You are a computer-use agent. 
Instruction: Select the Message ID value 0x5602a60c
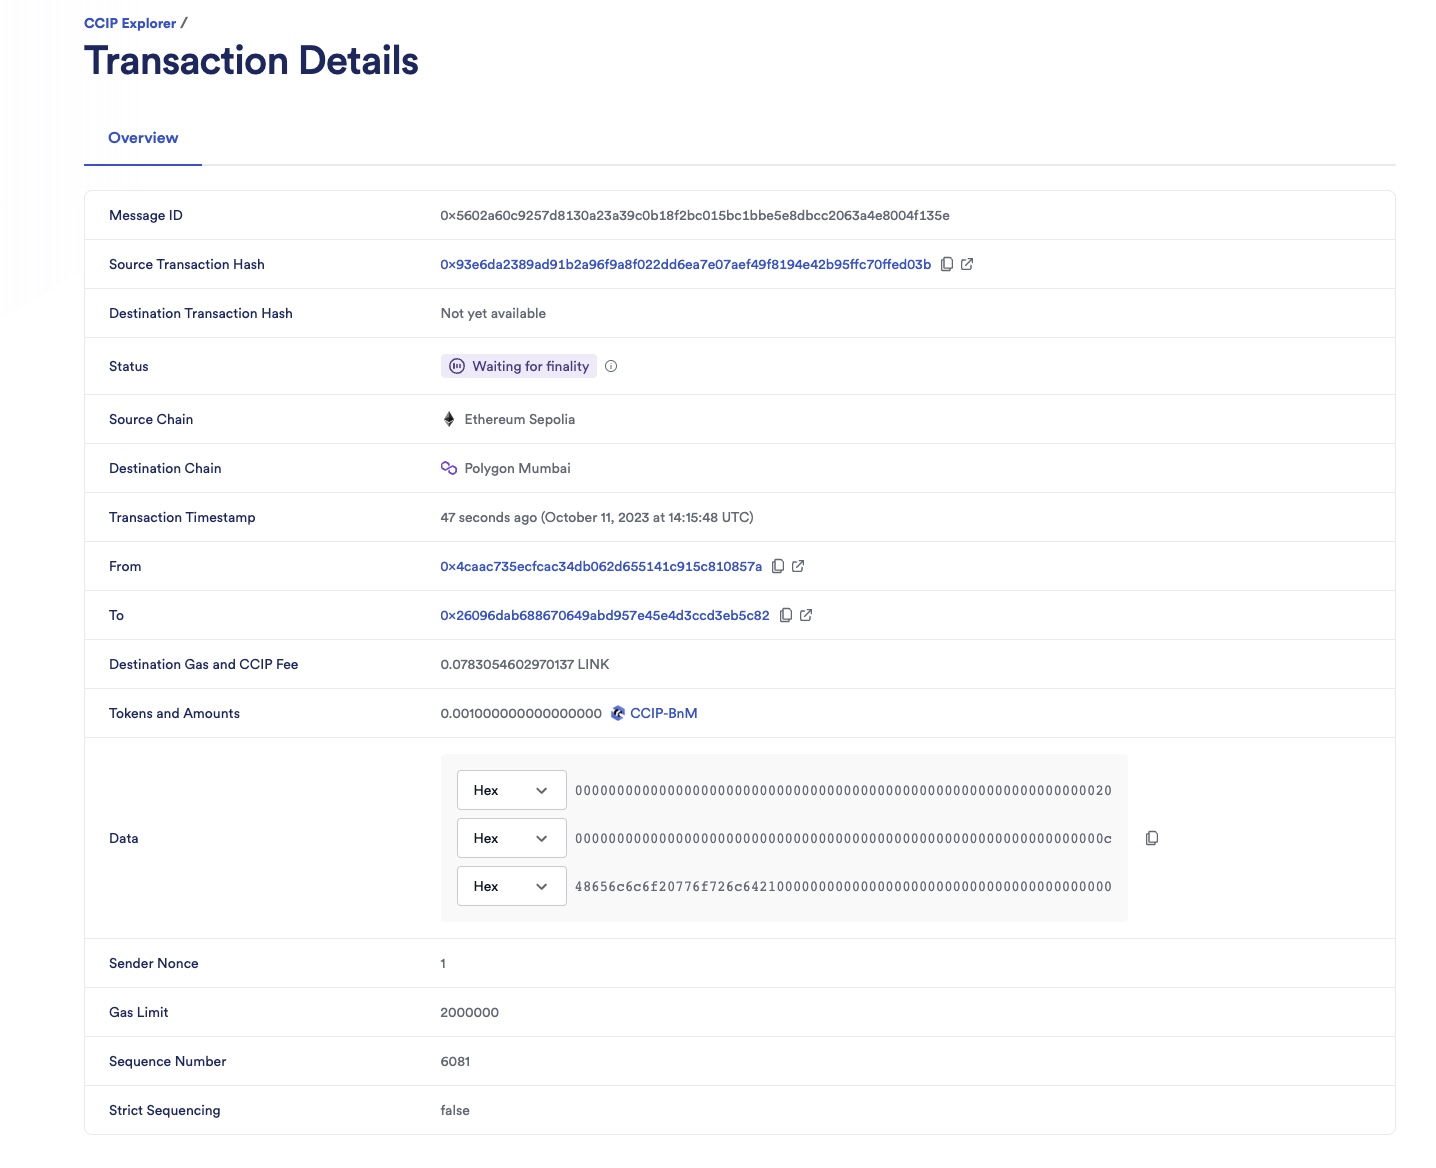tap(695, 216)
